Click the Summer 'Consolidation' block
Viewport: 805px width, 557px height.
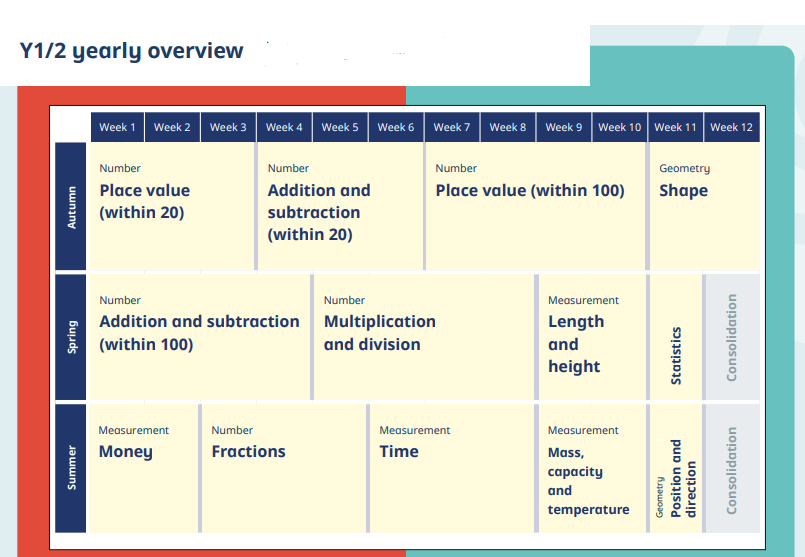[733, 468]
